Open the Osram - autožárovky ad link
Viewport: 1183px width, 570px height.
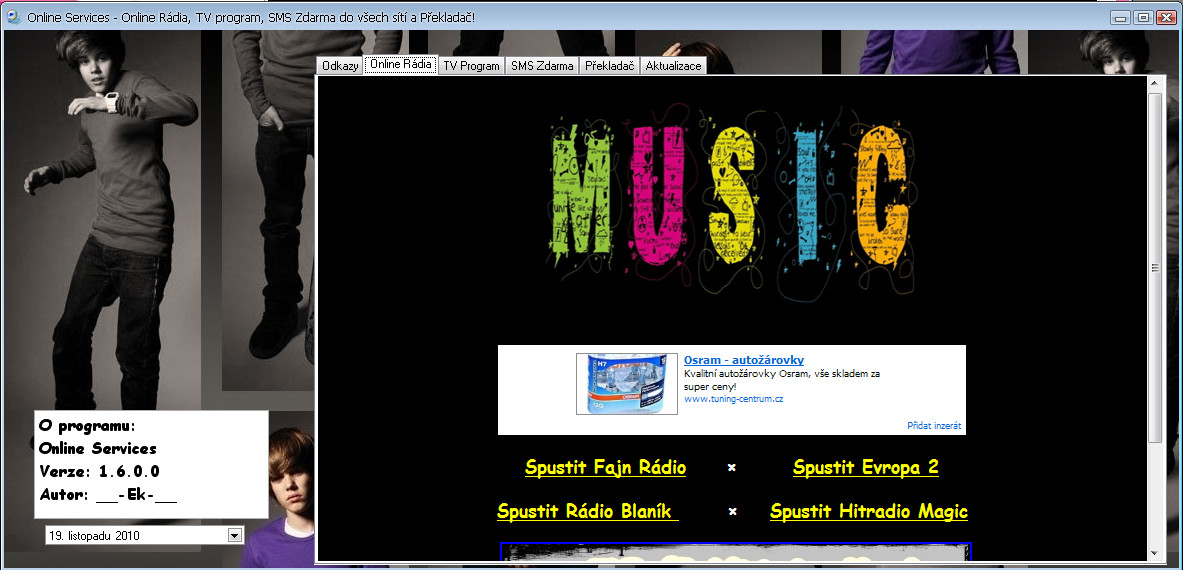point(744,360)
